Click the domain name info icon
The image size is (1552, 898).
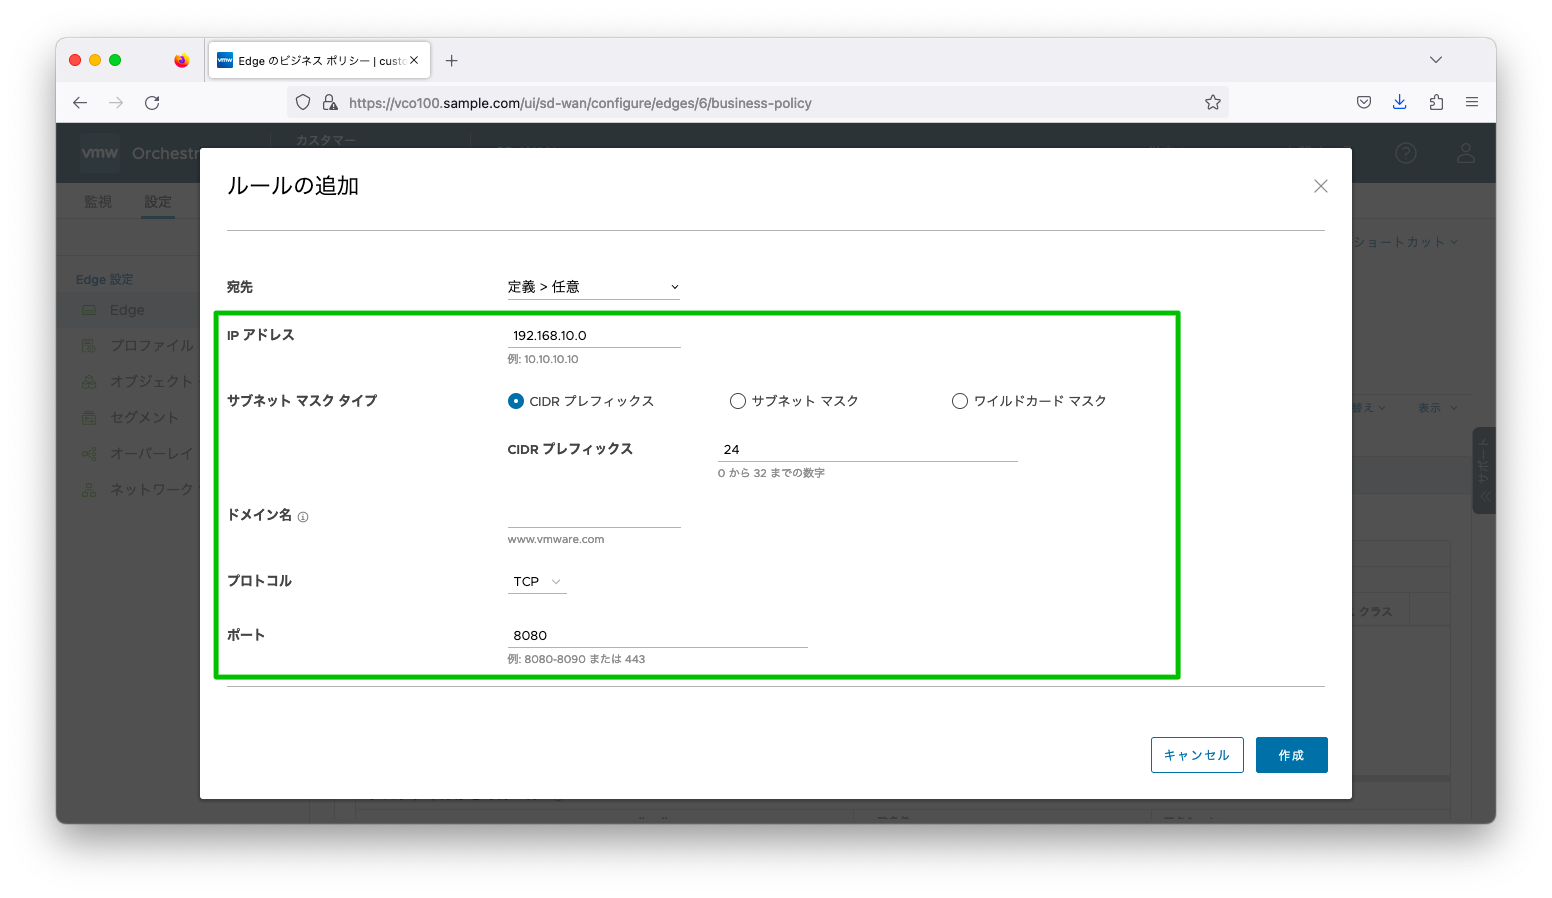pos(303,517)
